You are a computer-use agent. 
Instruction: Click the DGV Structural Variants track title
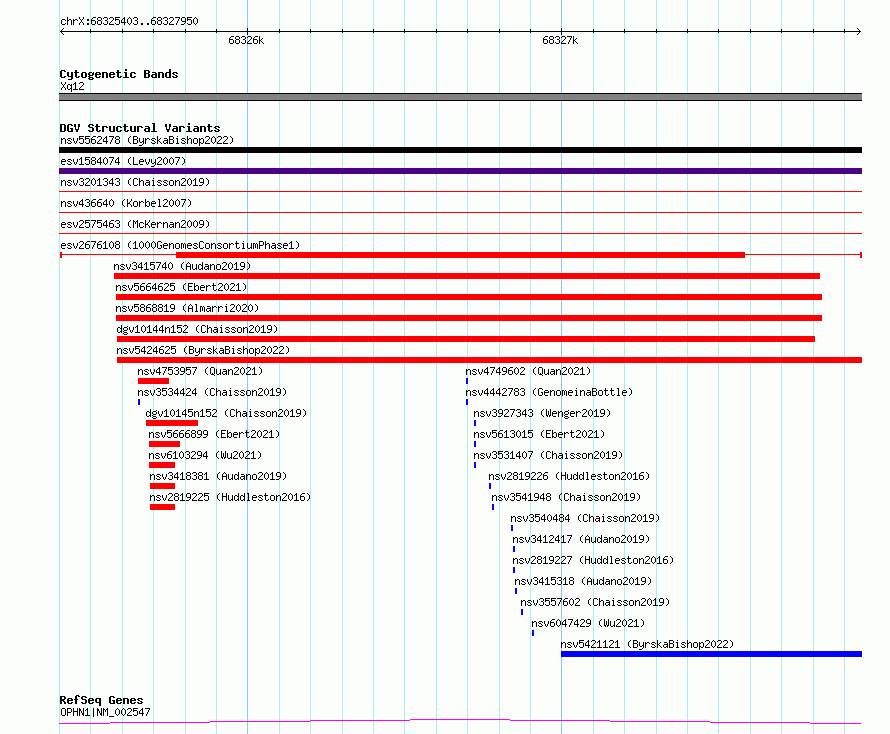coord(140,128)
